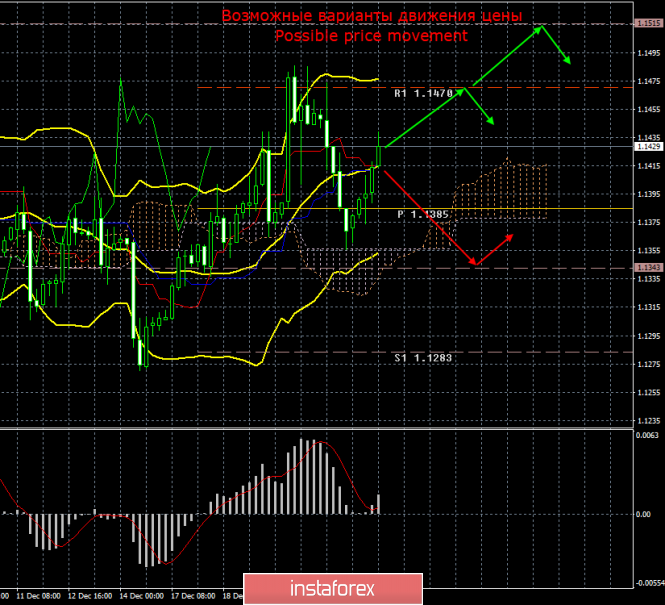The height and width of the screenshot is (605, 665).
Task: Open the instaforex logo banner
Action: pyautogui.click(x=333, y=589)
